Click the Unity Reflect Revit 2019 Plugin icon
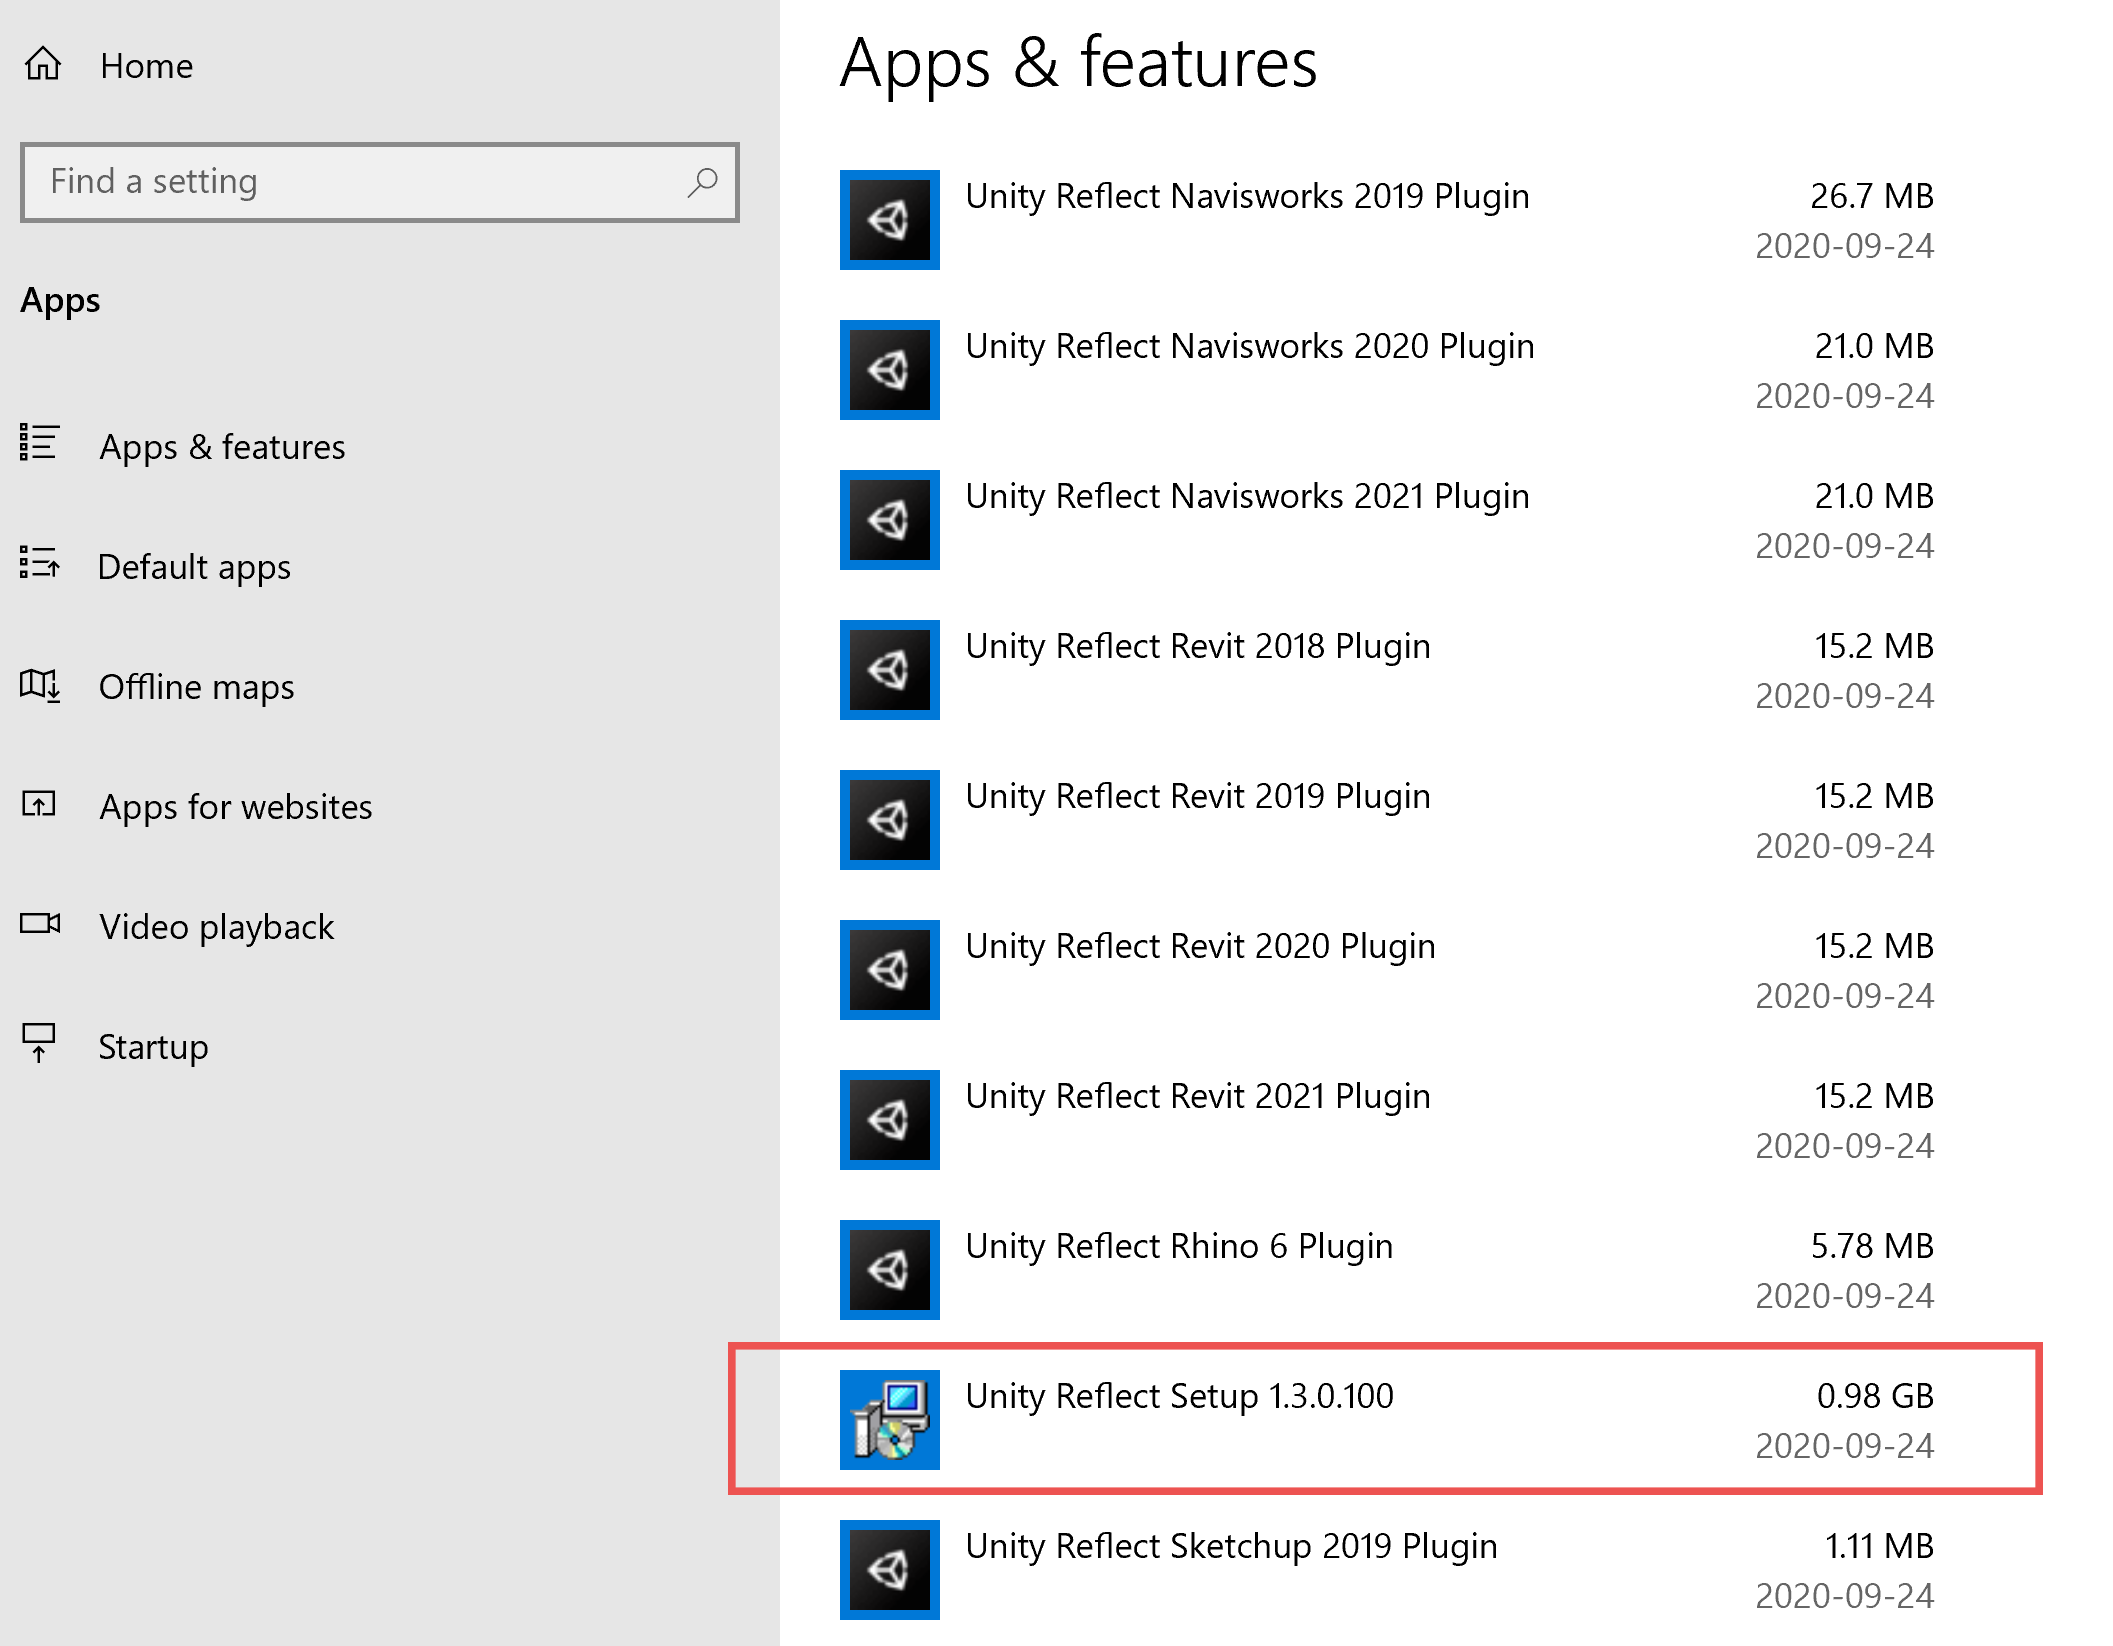This screenshot has width=2113, height=1646. point(890,820)
